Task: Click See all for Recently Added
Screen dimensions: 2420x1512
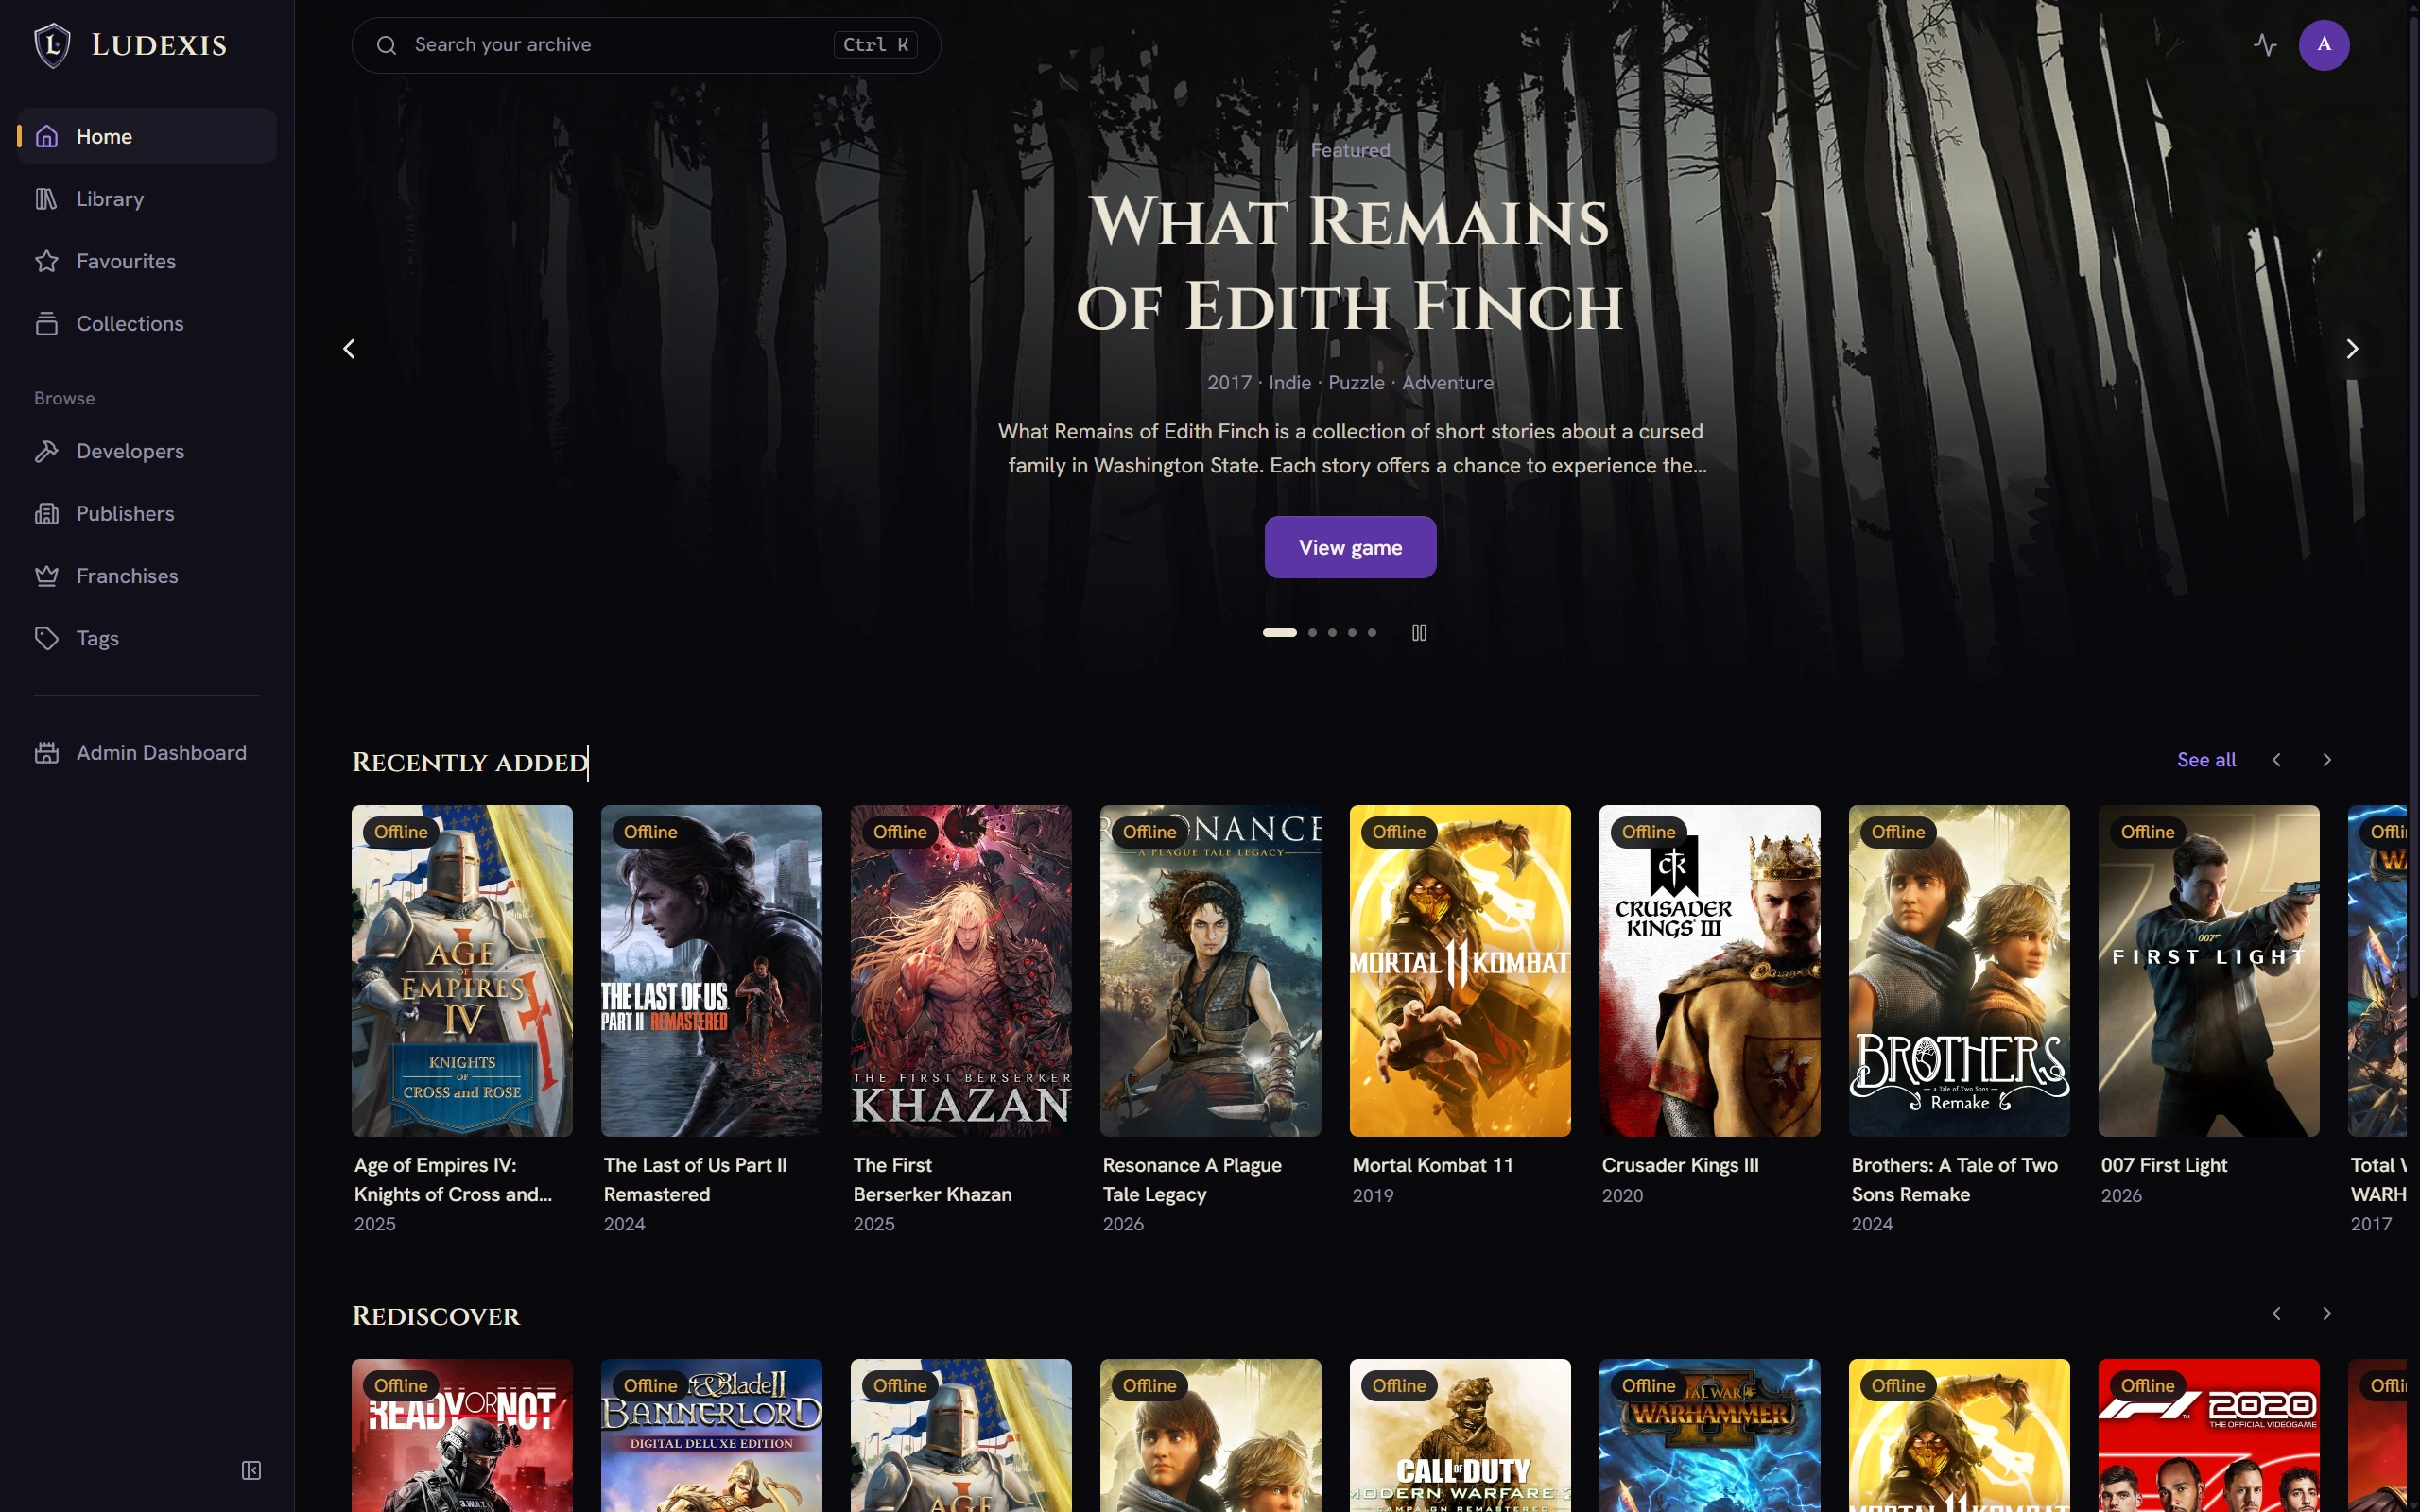Action: (x=2206, y=760)
